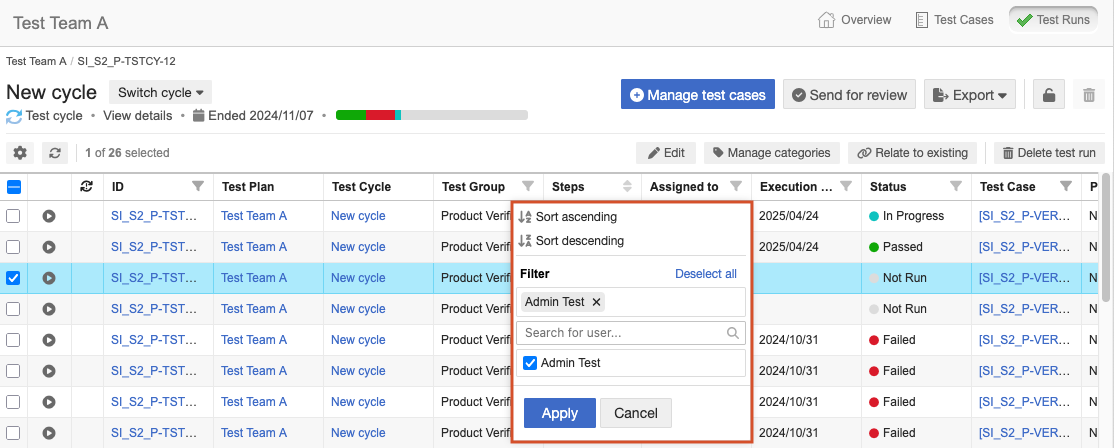Click Delete test run button
This screenshot has height=448, width=1114.
tap(1049, 153)
